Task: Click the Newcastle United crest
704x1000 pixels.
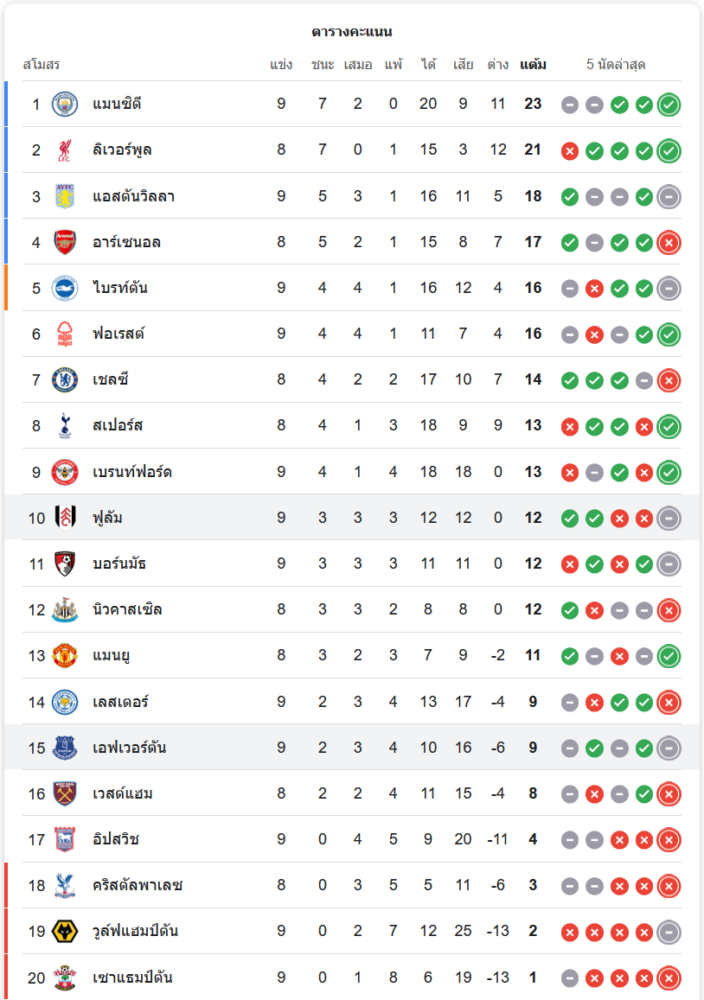Action: 65,610
